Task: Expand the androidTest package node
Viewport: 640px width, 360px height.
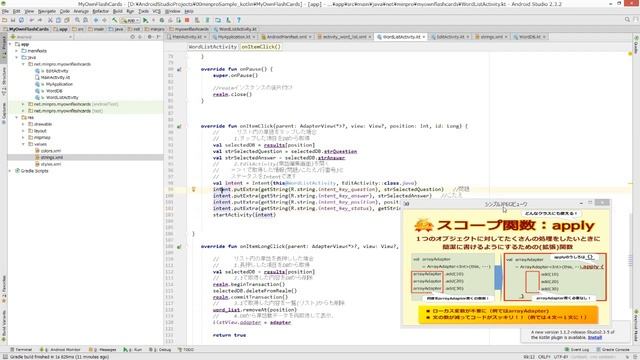Action: [23, 104]
